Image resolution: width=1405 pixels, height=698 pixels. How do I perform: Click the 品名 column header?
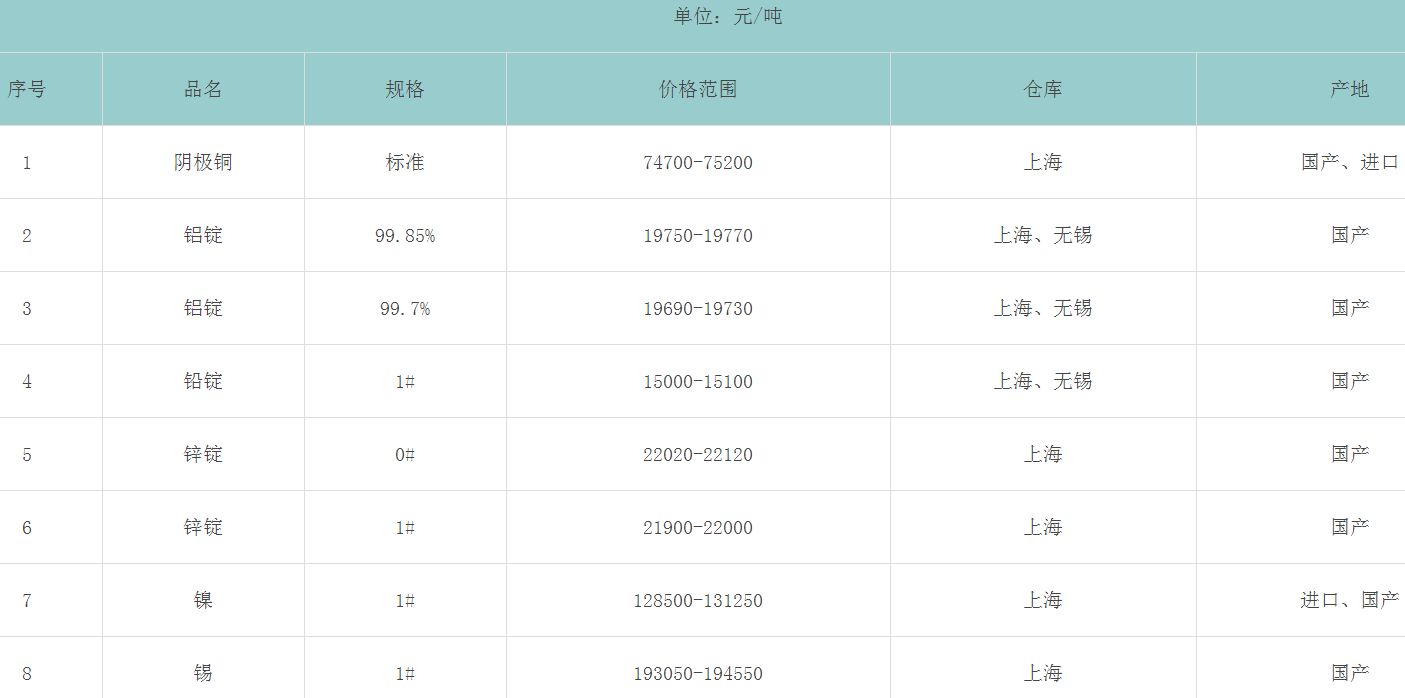(203, 89)
